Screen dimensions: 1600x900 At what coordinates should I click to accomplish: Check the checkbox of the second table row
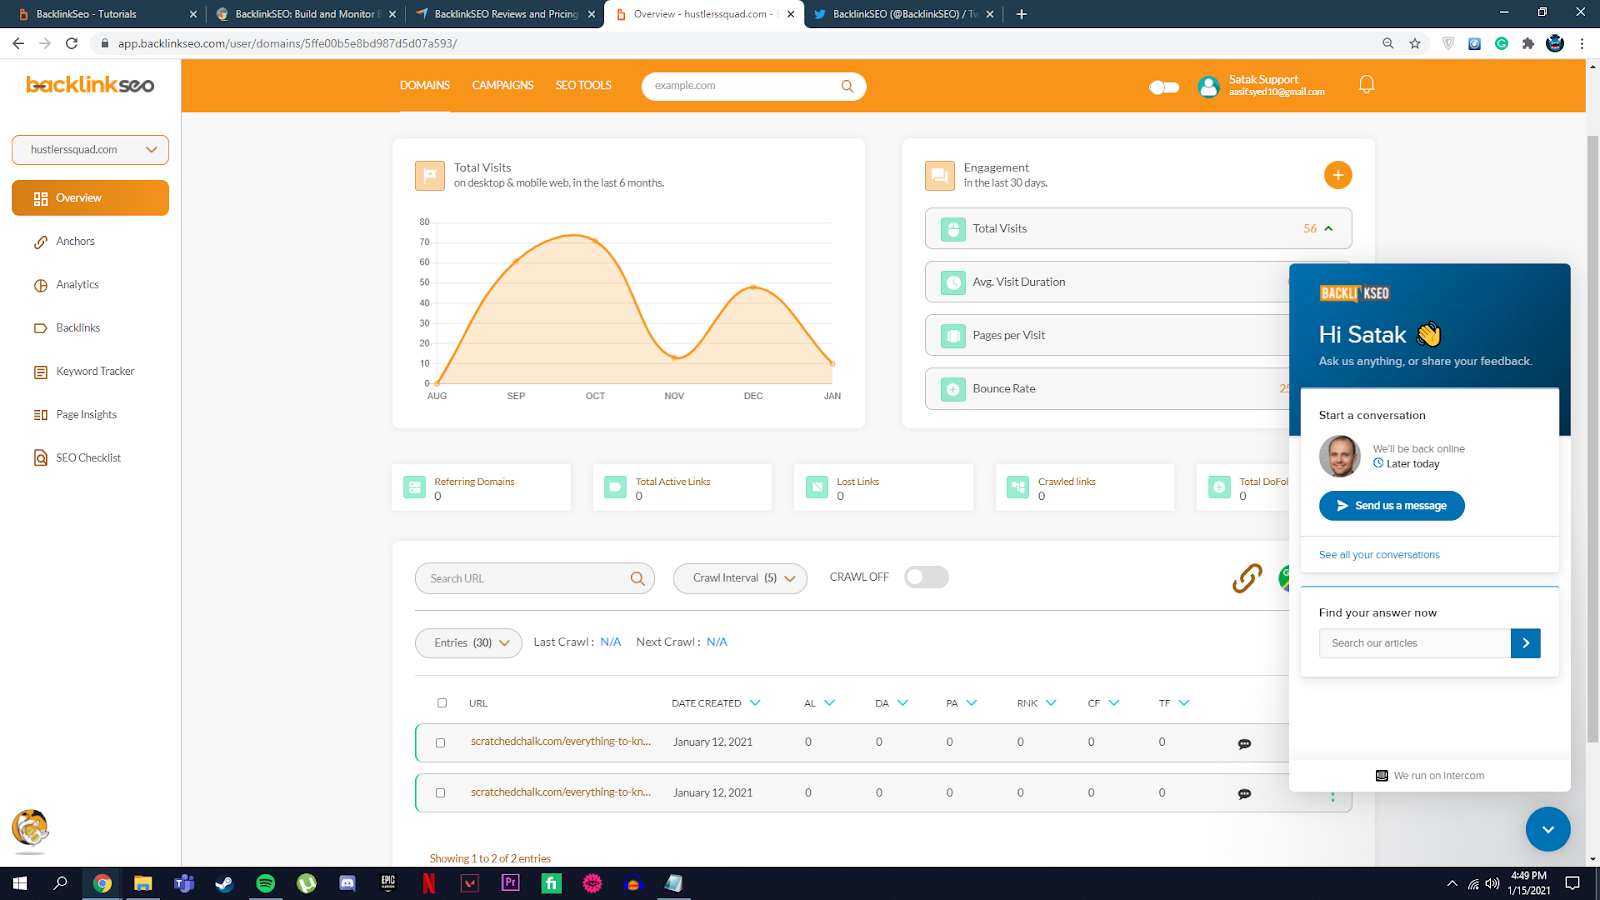pos(440,793)
